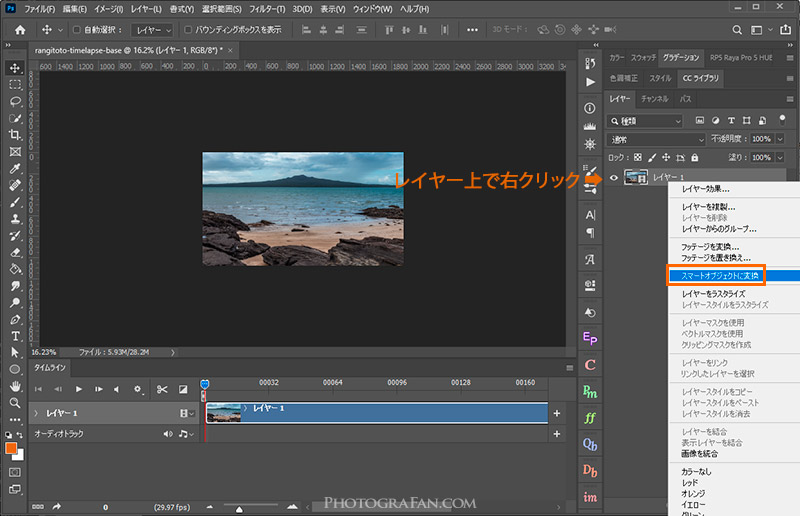
Task: Hide レイヤー 1 with the eye icon
Action: 614,178
